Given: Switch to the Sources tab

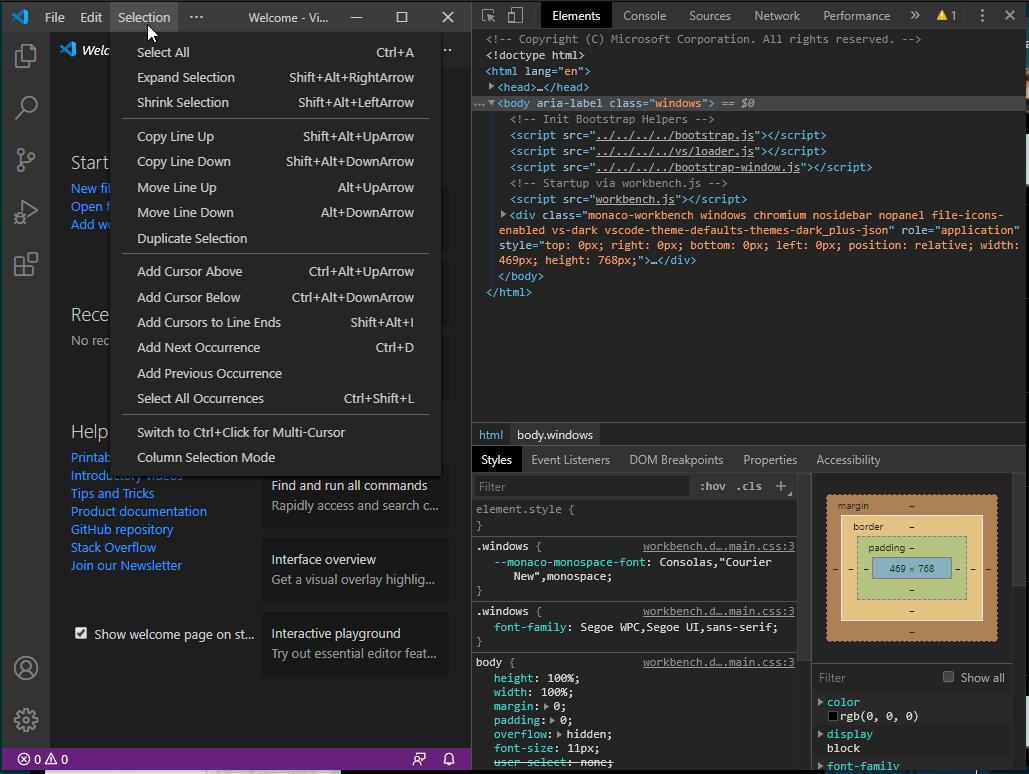Looking at the screenshot, I should pyautogui.click(x=709, y=16).
